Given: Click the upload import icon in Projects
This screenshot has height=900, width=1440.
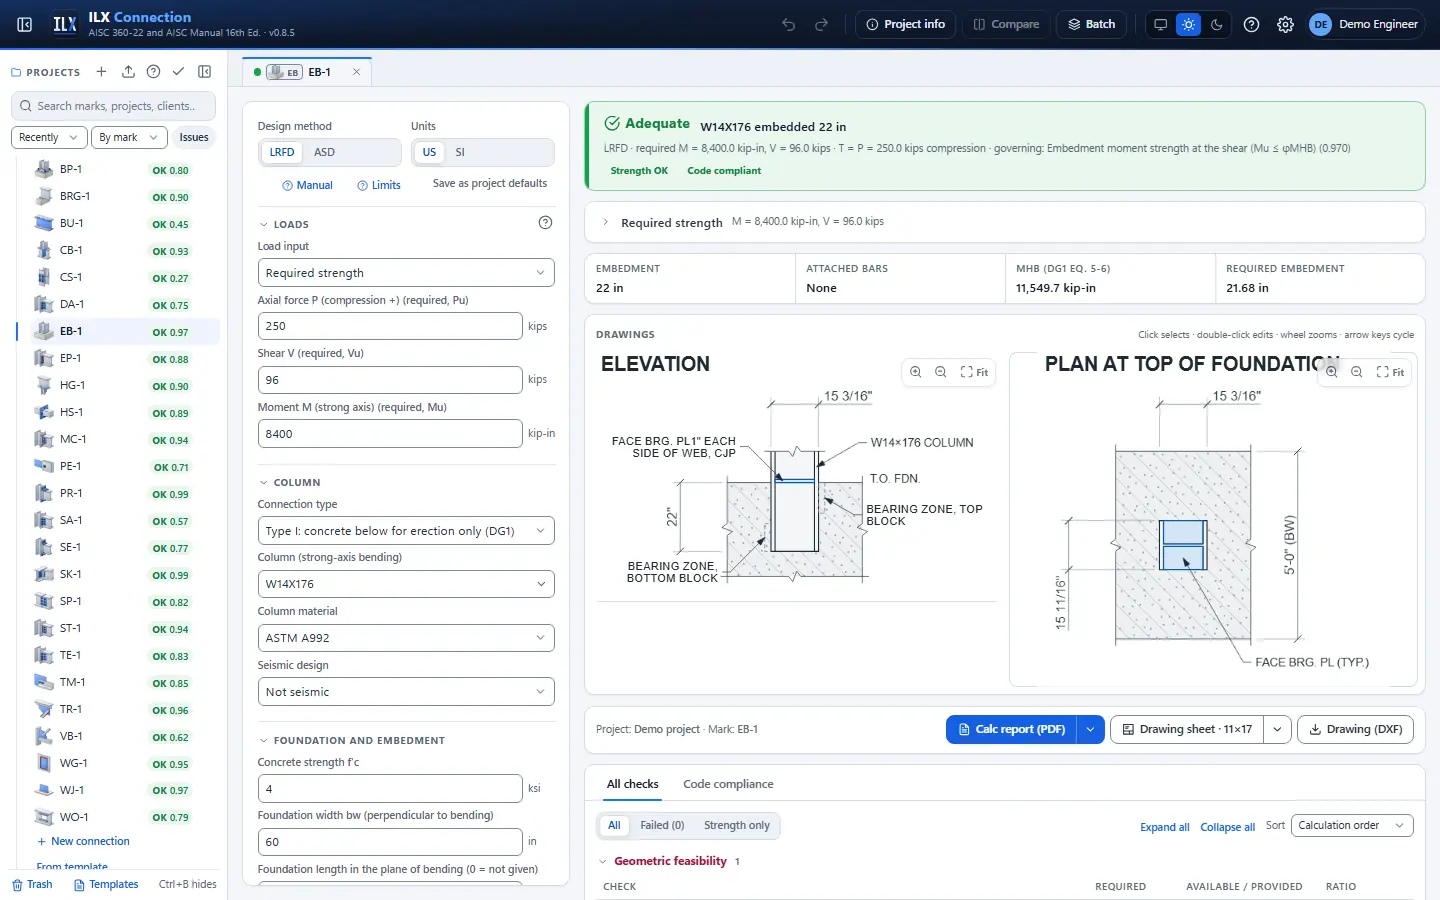Looking at the screenshot, I should 128,72.
